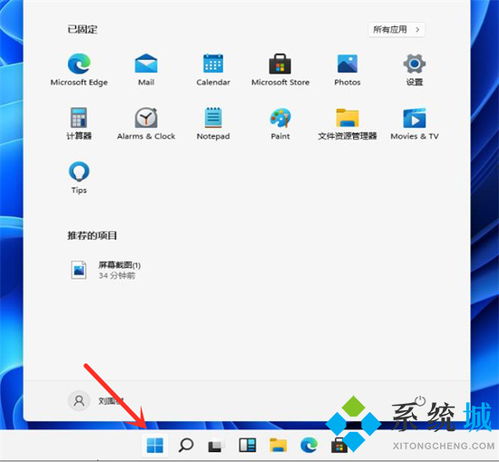Launch Edge from the taskbar
499x462 pixels.
click(x=309, y=445)
